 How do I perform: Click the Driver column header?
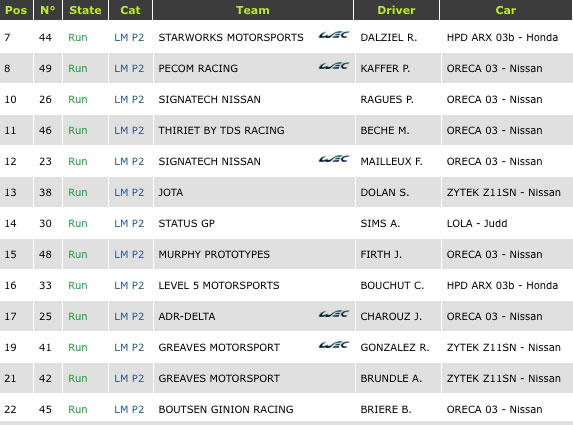[396, 10]
